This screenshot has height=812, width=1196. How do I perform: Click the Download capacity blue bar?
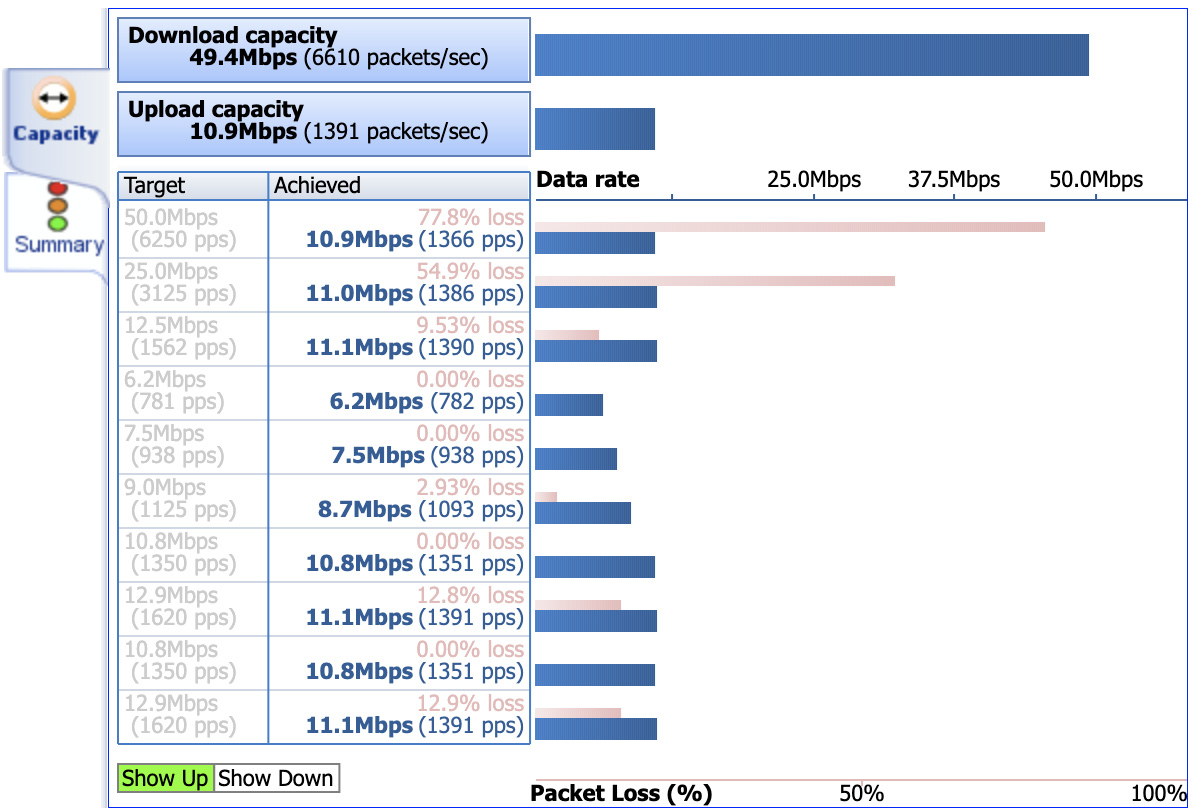812,55
